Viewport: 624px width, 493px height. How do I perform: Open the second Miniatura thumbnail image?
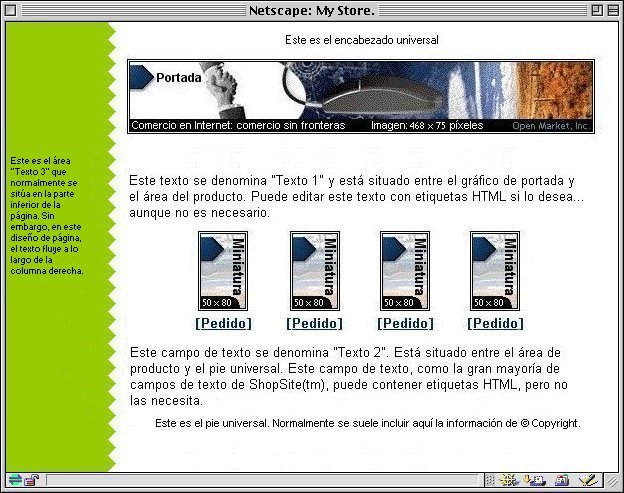point(314,271)
